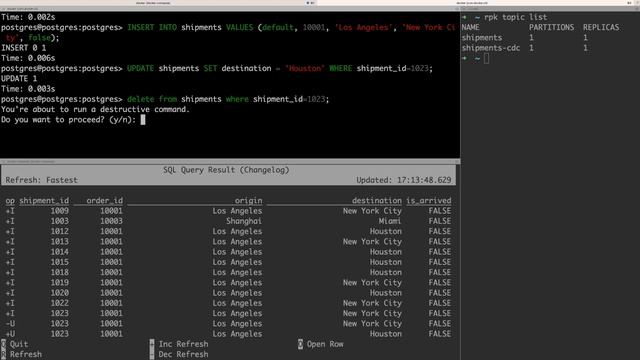Click the 'Miami' destination cell
640x360 pixels.
[x=390, y=221]
